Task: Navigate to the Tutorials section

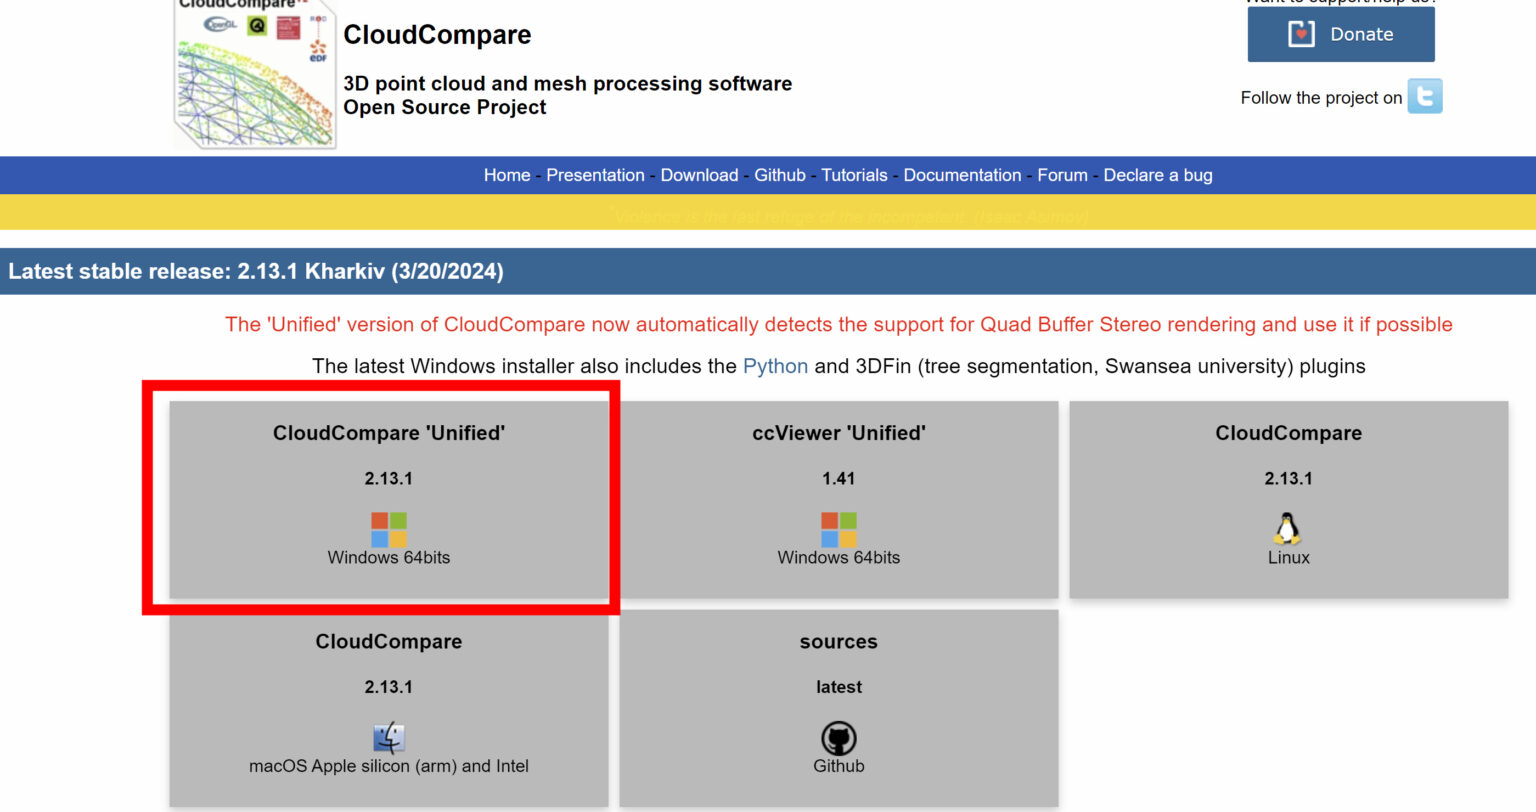Action: click(x=855, y=175)
